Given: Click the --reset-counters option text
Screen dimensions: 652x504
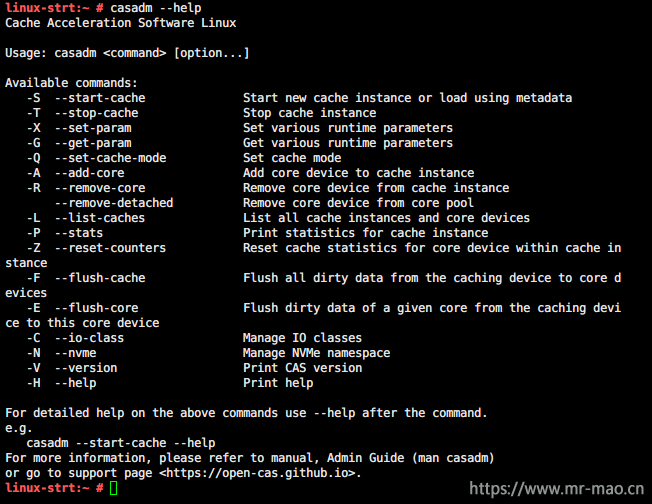Looking at the screenshot, I should (x=111, y=248).
